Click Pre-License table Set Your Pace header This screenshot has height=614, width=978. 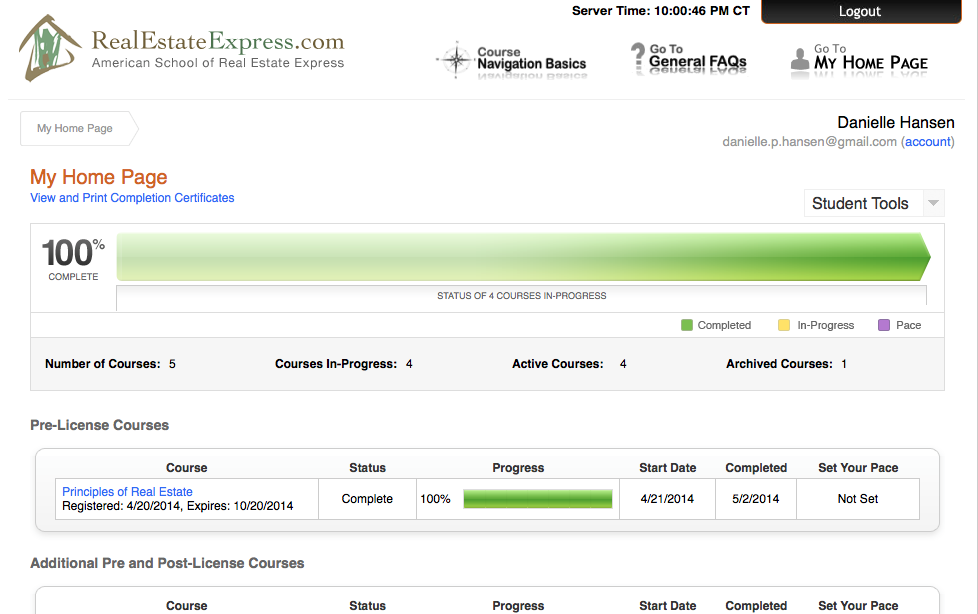click(x=858, y=467)
